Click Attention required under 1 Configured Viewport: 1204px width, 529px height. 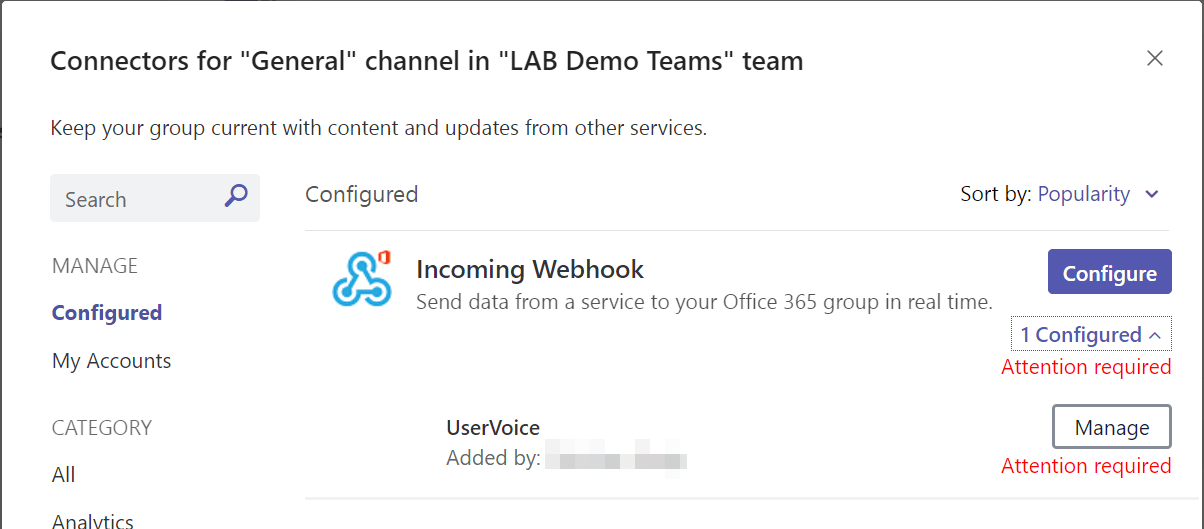pos(1086,367)
